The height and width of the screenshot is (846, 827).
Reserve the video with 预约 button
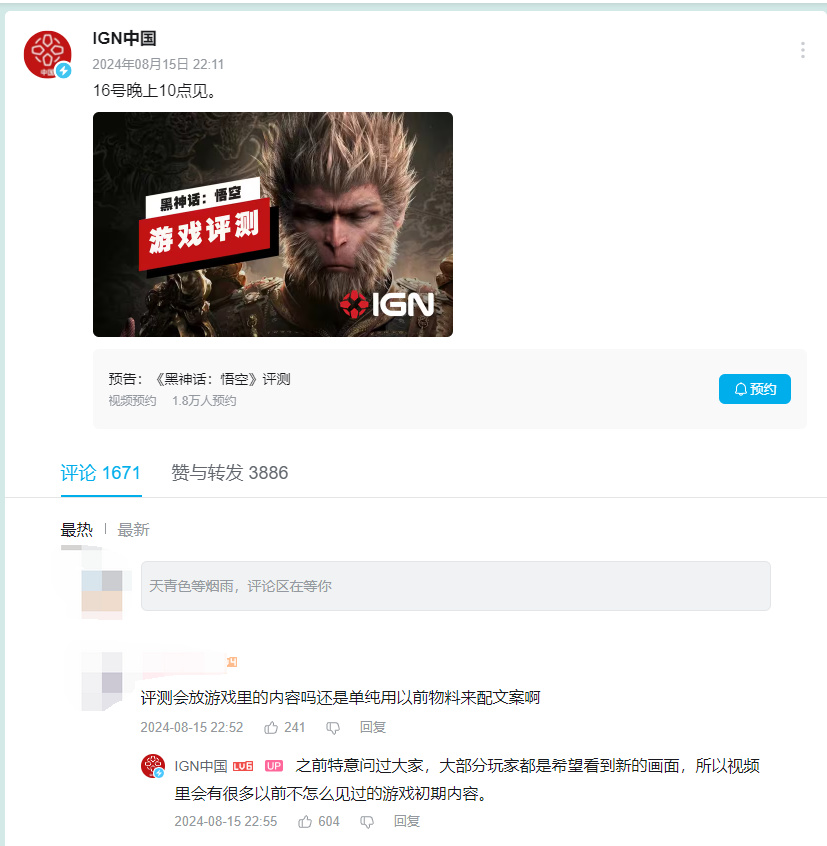coord(755,389)
